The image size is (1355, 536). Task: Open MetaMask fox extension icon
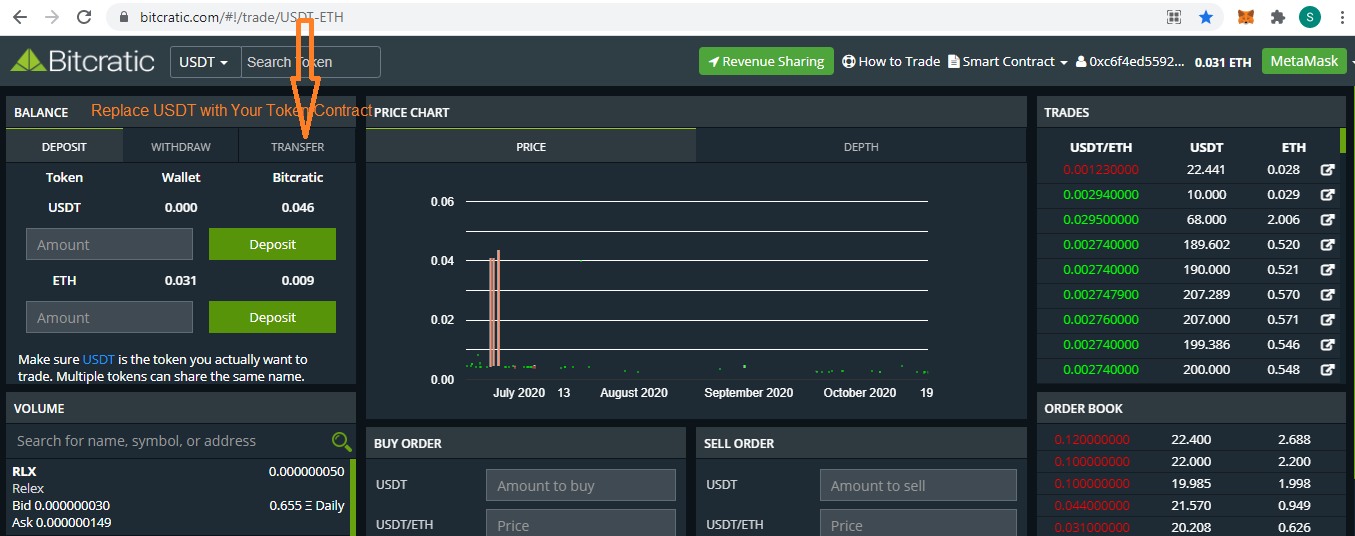pyautogui.click(x=1246, y=17)
